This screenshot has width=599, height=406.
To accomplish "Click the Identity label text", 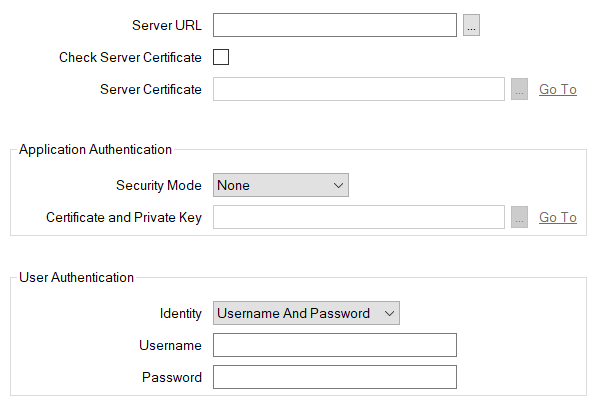I will (x=180, y=313).
